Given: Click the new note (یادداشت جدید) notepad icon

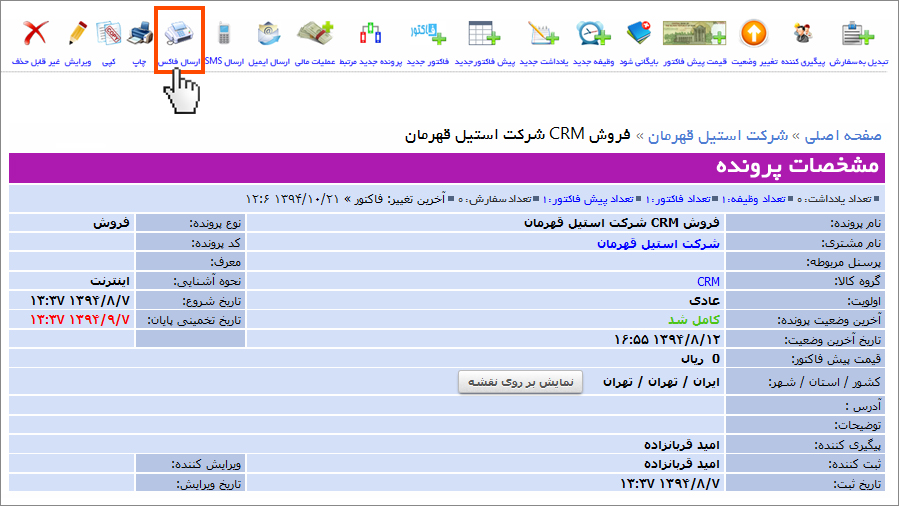Looking at the screenshot, I should (x=544, y=33).
